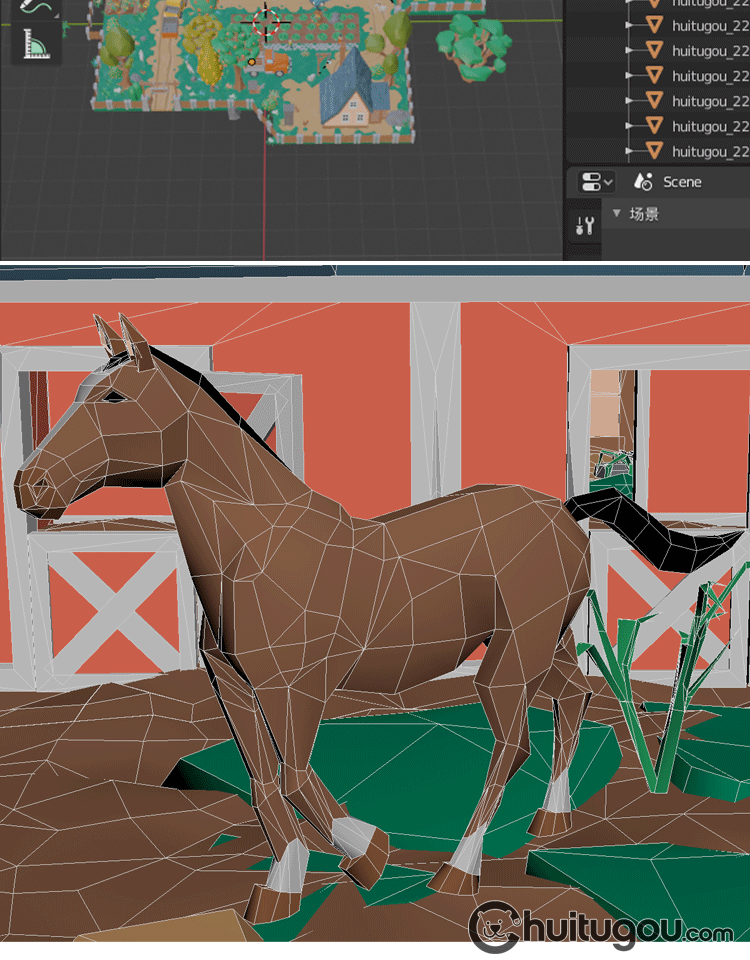The width and height of the screenshot is (750, 960).
Task: Select the Annotate tool
Action: click(x=39, y=8)
